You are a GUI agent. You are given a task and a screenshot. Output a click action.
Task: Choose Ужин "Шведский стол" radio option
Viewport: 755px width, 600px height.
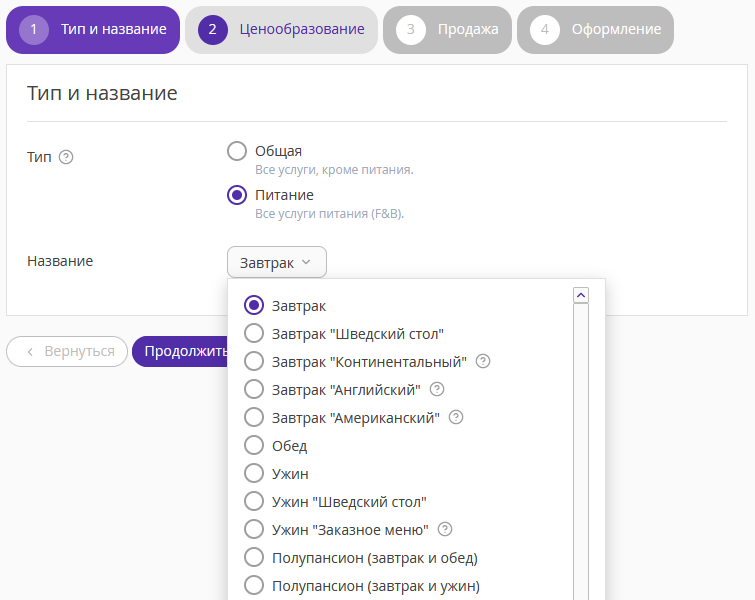(x=254, y=501)
